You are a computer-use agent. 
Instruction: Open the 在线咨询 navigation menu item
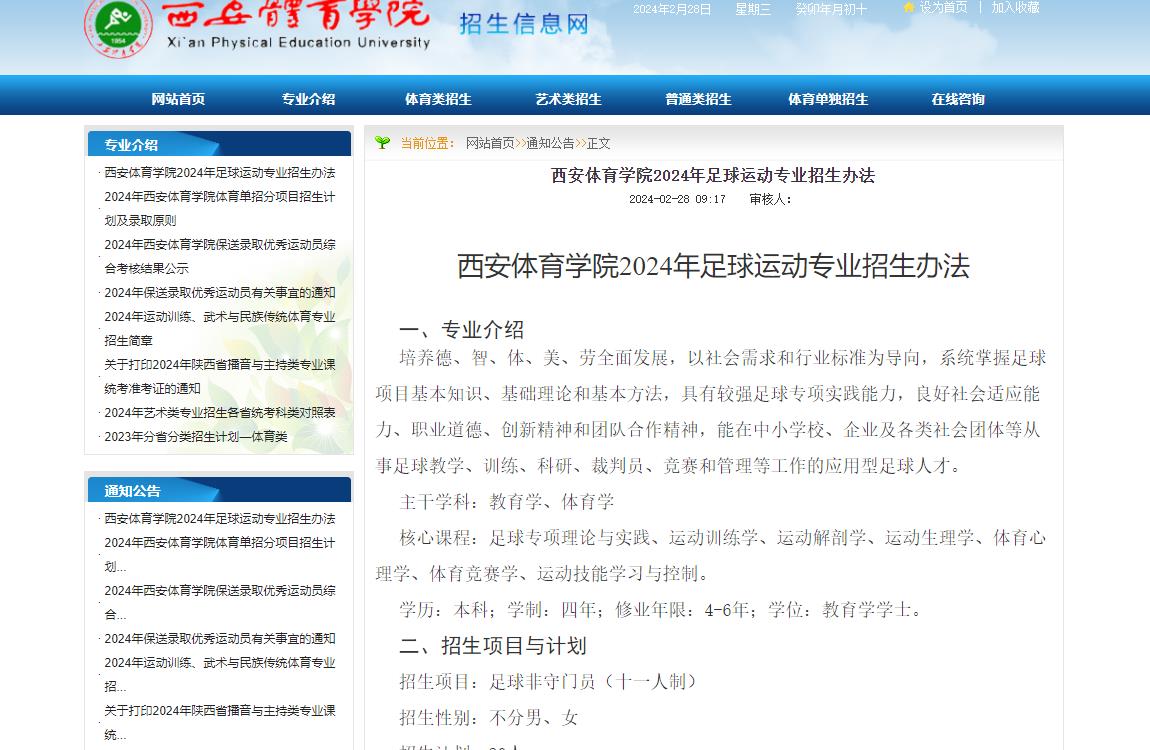(x=958, y=99)
